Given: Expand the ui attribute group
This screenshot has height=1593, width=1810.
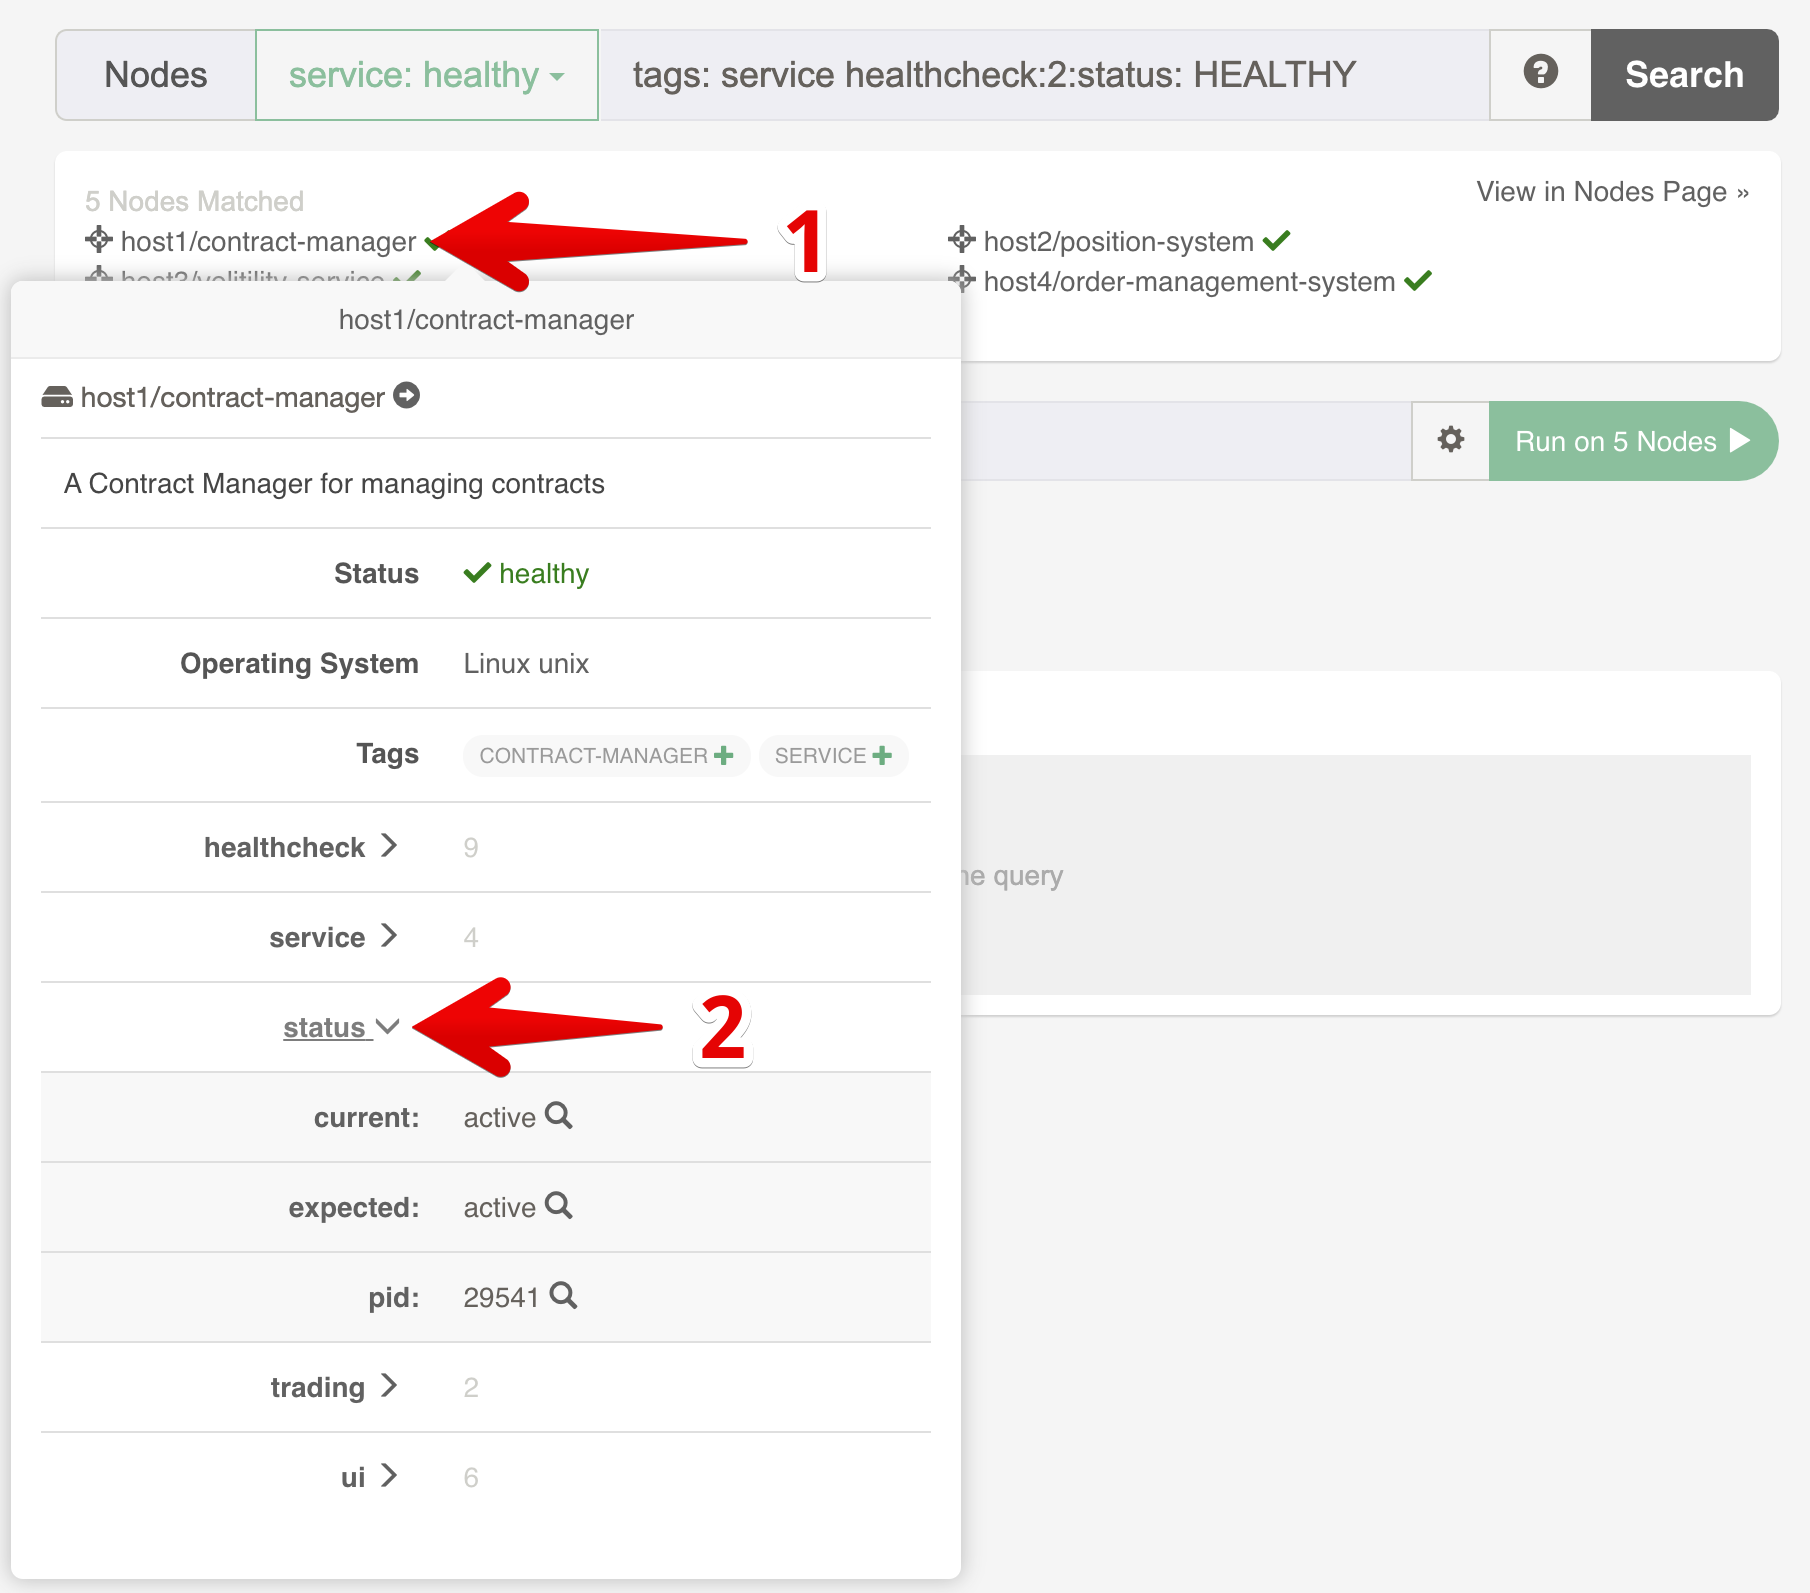Looking at the screenshot, I should click(368, 1477).
